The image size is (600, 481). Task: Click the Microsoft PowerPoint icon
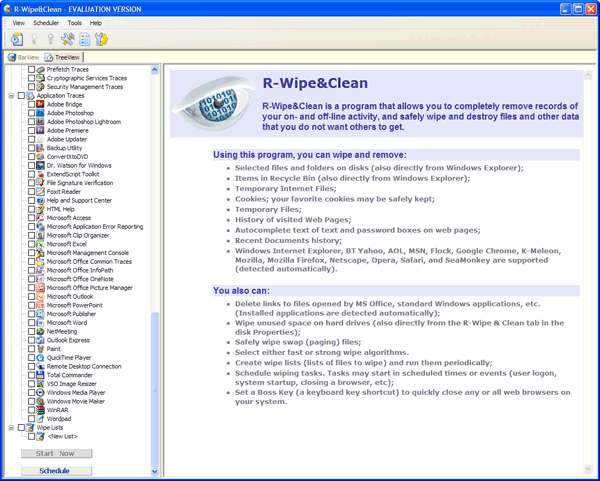coord(40,305)
